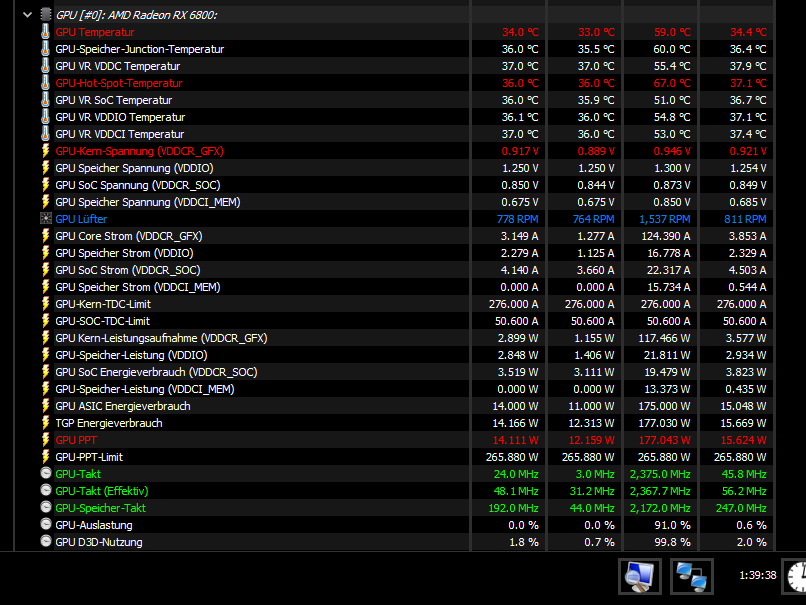
Task: Click lightning icon of GPU-SOC-TDC-Limit
Action: pos(45,321)
